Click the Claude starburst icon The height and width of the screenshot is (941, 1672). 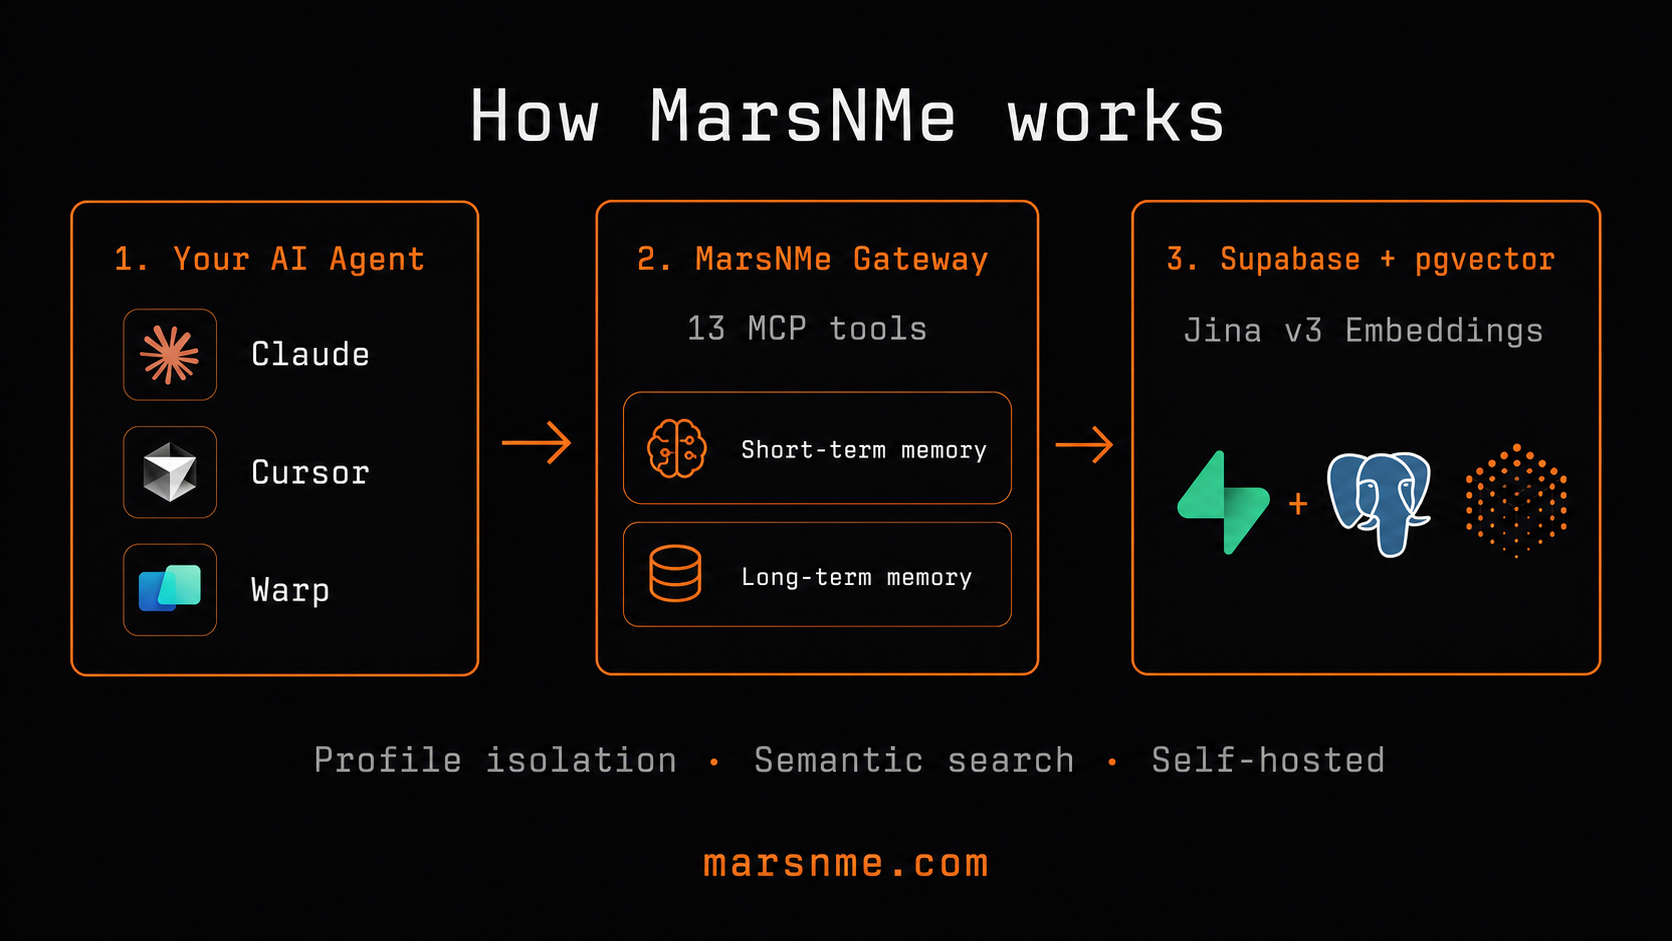[170, 355]
